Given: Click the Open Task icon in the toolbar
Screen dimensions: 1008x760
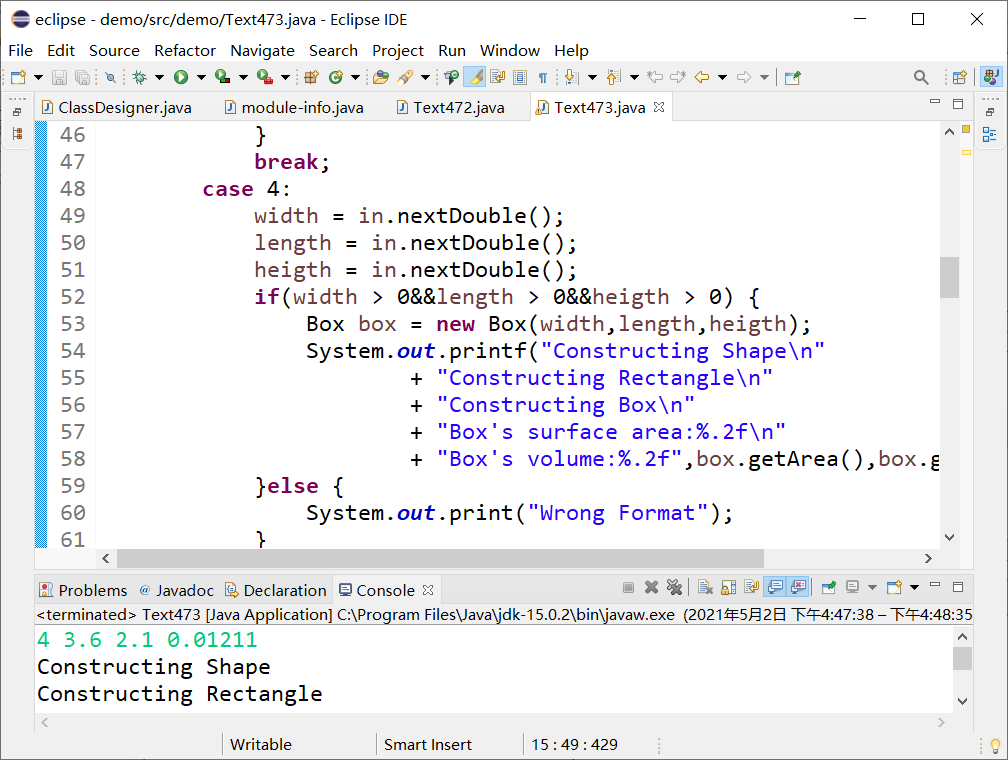Looking at the screenshot, I should coord(451,78).
